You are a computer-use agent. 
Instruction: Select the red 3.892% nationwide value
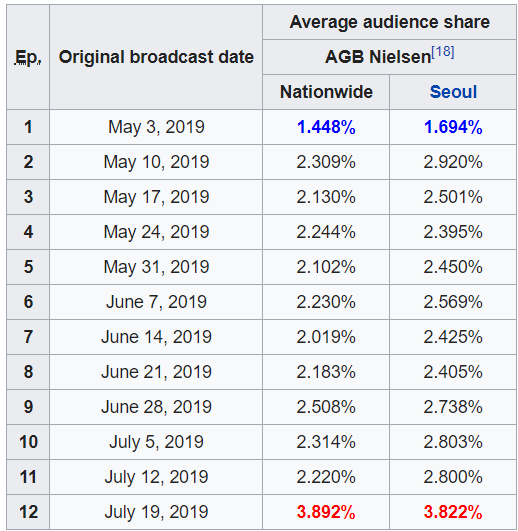pos(326,512)
